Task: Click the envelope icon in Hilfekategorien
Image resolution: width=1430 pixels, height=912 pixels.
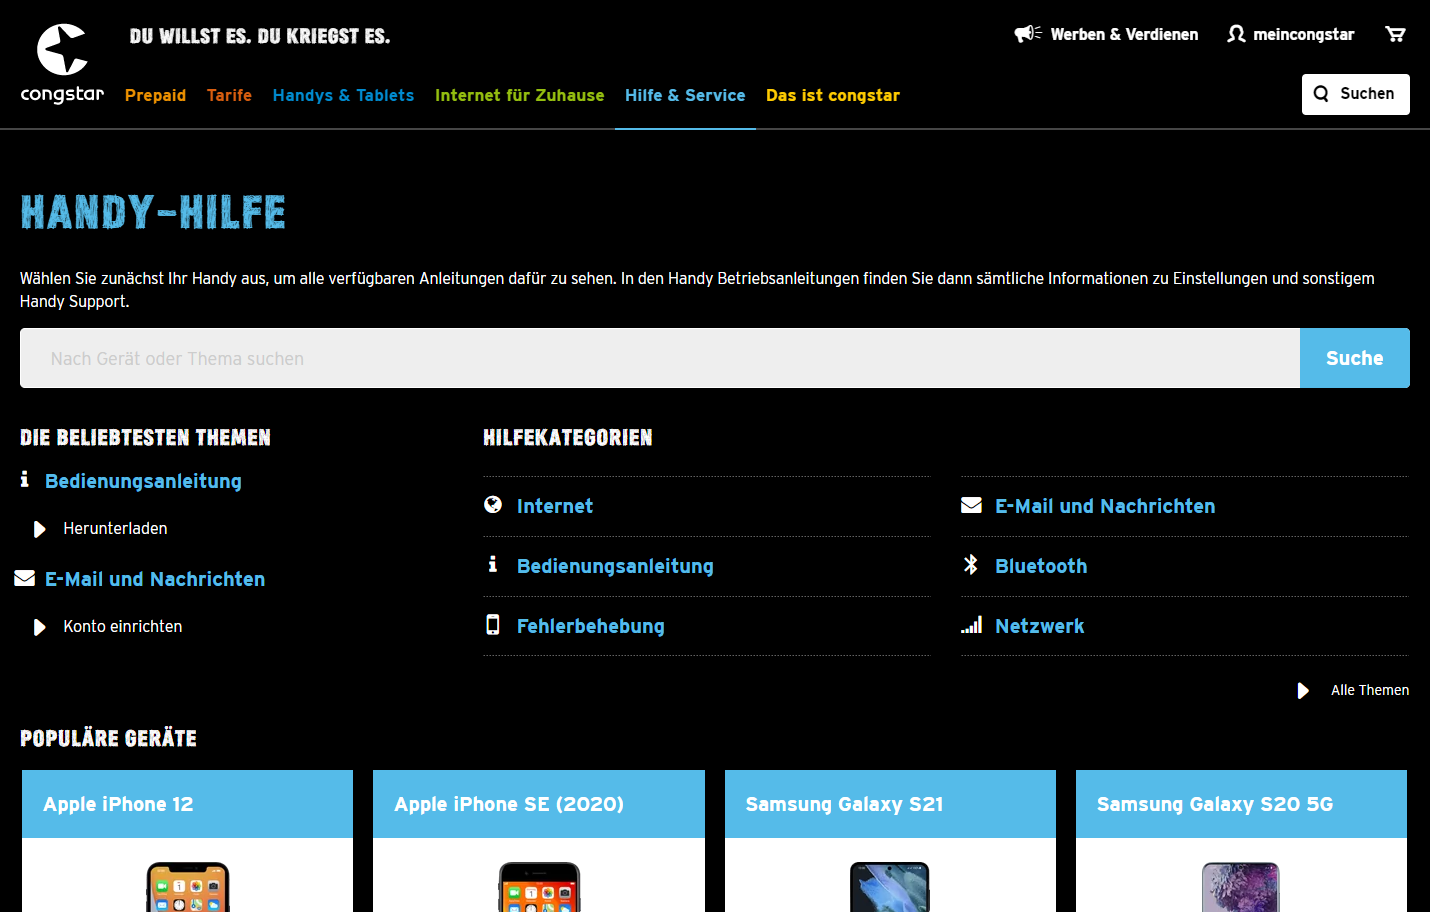Action: click(x=971, y=505)
